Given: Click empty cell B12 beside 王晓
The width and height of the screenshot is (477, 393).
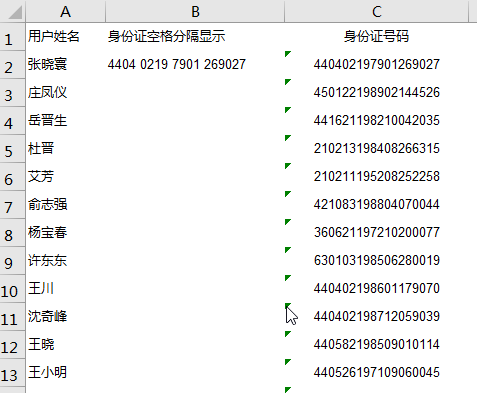Looking at the screenshot, I should point(195,345).
